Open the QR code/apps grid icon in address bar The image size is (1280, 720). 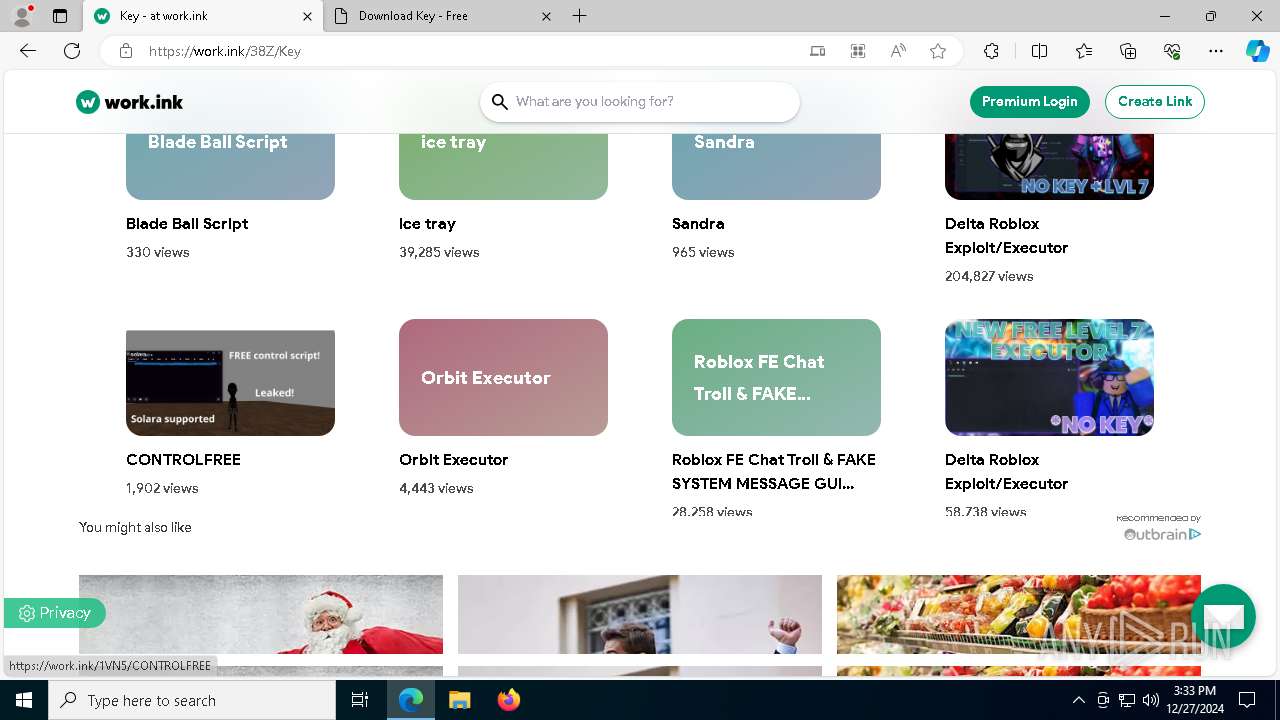pos(858,51)
